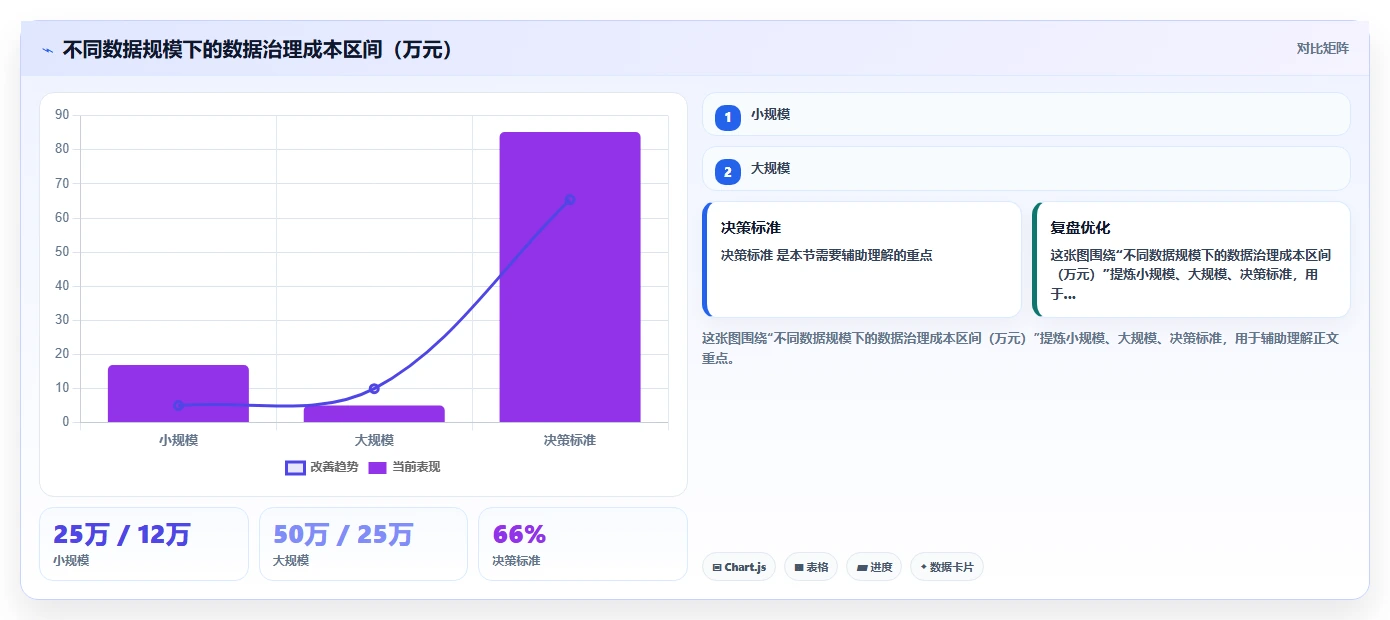The height and width of the screenshot is (620, 1390).
Task: Click the lightning icon beside the title
Action: 48,50
